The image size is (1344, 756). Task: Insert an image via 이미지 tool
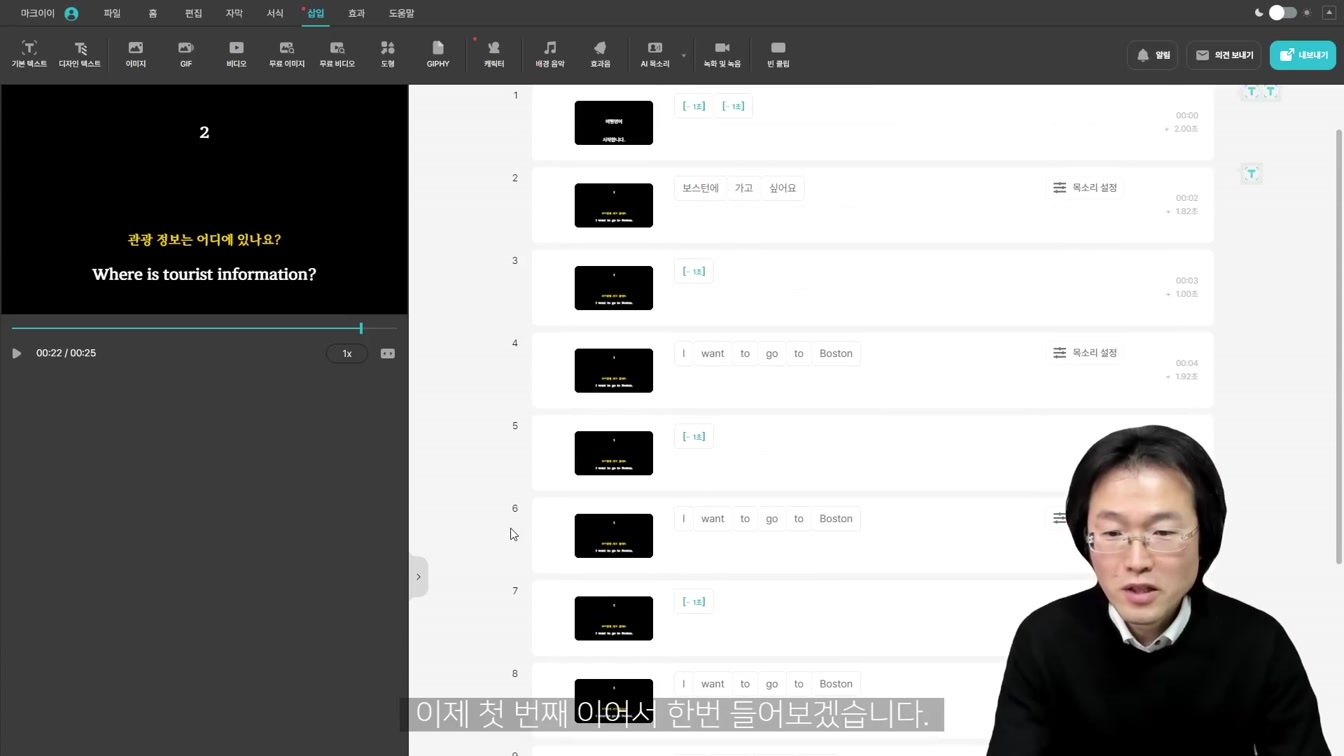[136, 54]
